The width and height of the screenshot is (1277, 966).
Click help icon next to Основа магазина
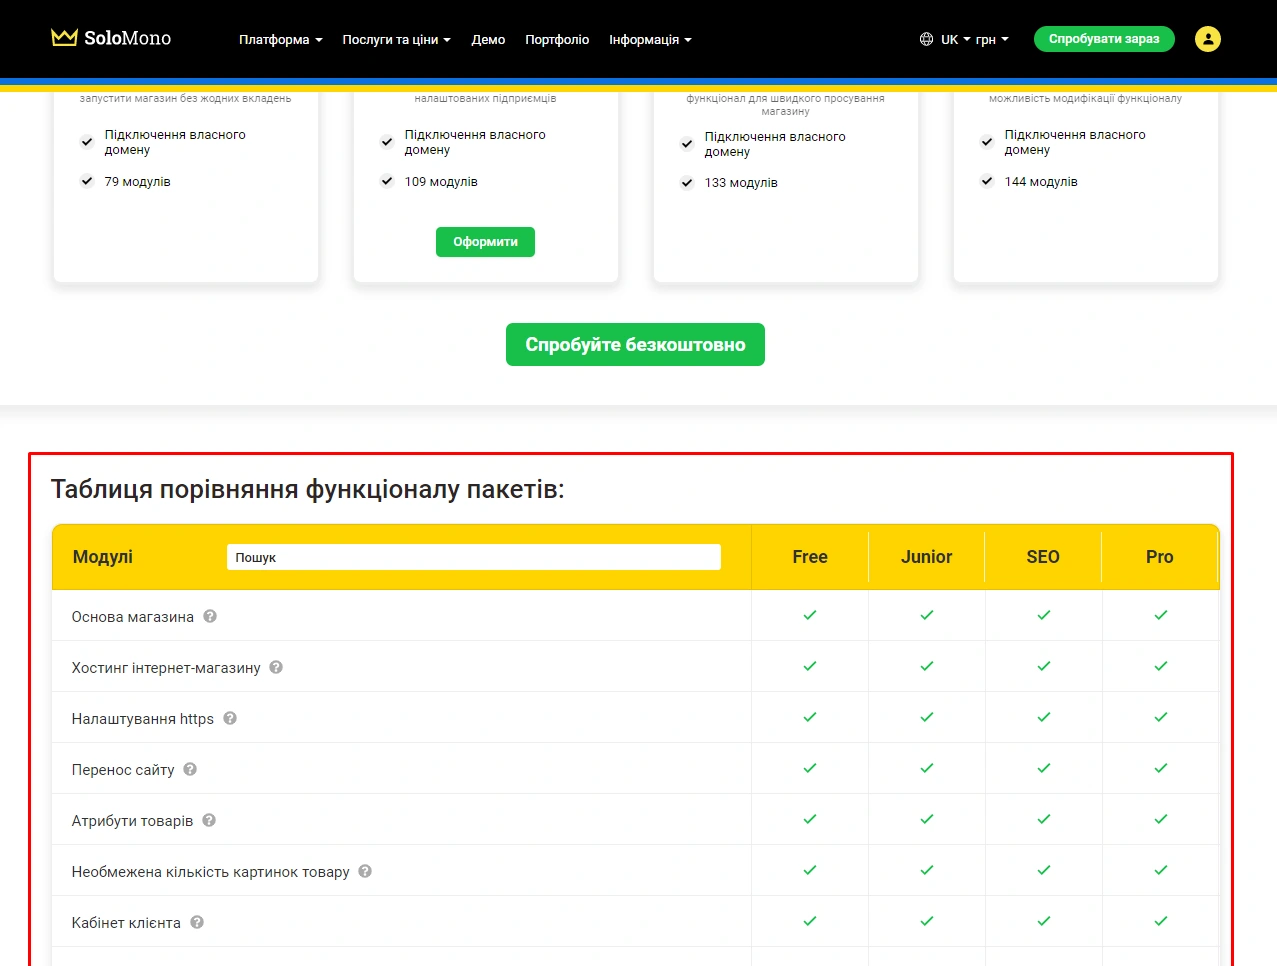coord(210,616)
